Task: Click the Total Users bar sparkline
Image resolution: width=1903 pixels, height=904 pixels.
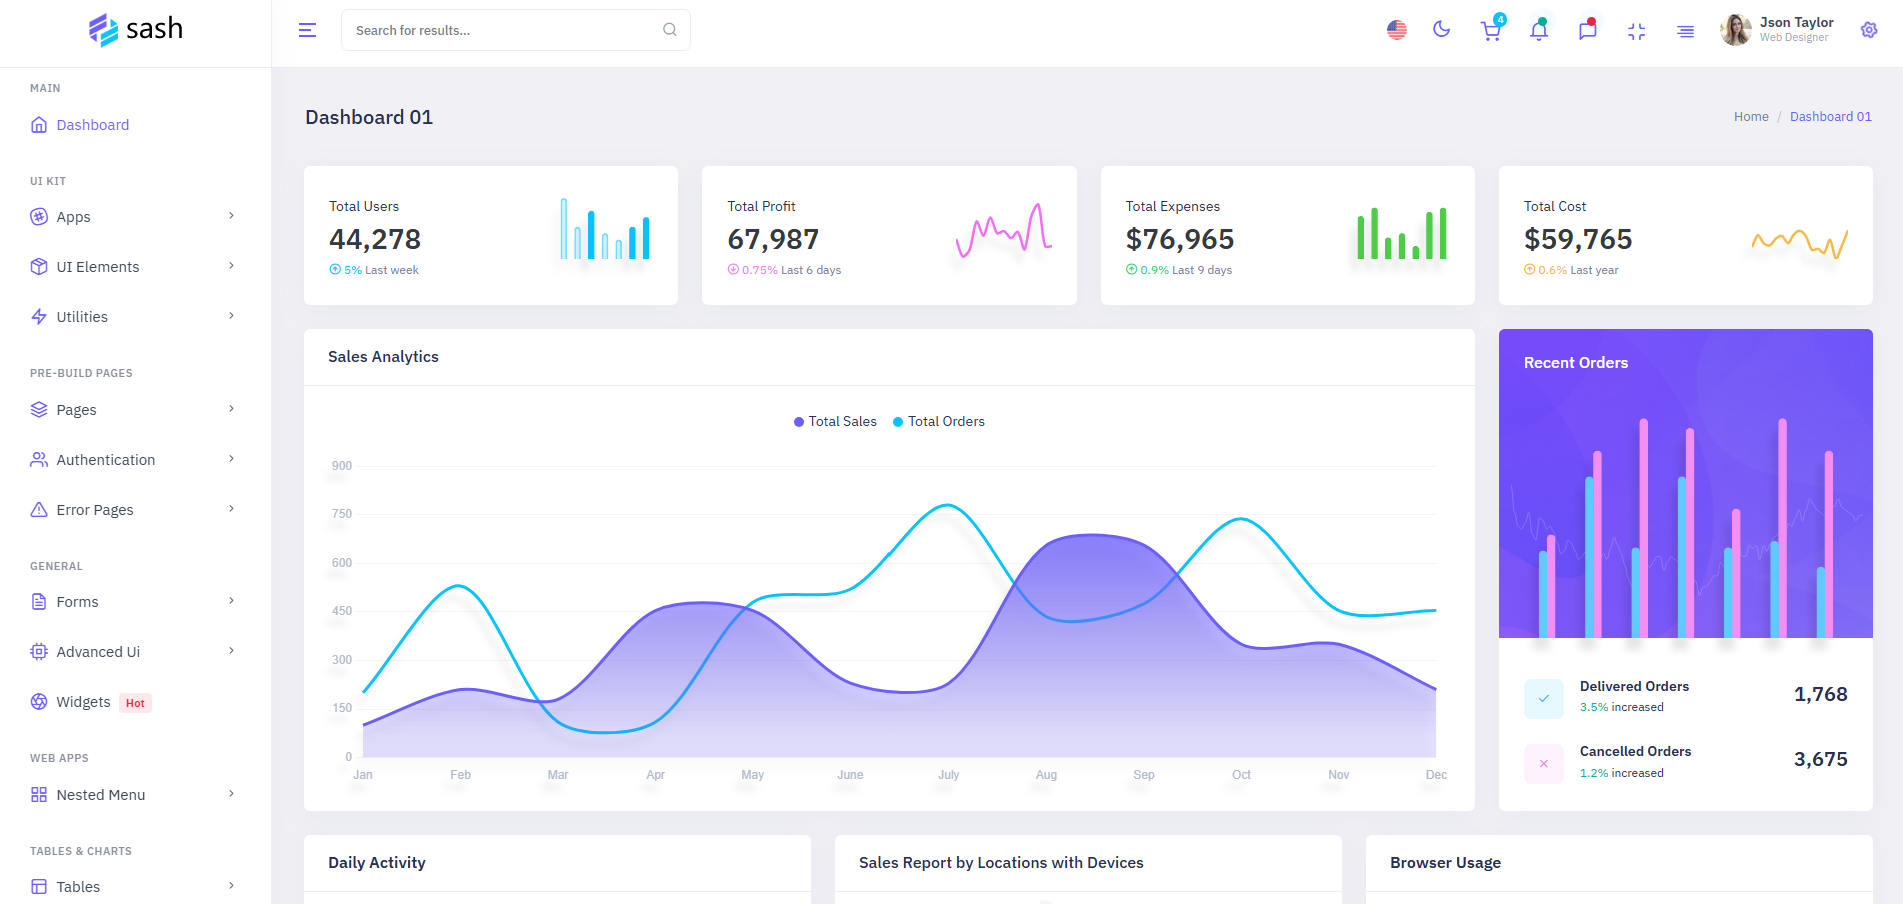Action: 605,229
